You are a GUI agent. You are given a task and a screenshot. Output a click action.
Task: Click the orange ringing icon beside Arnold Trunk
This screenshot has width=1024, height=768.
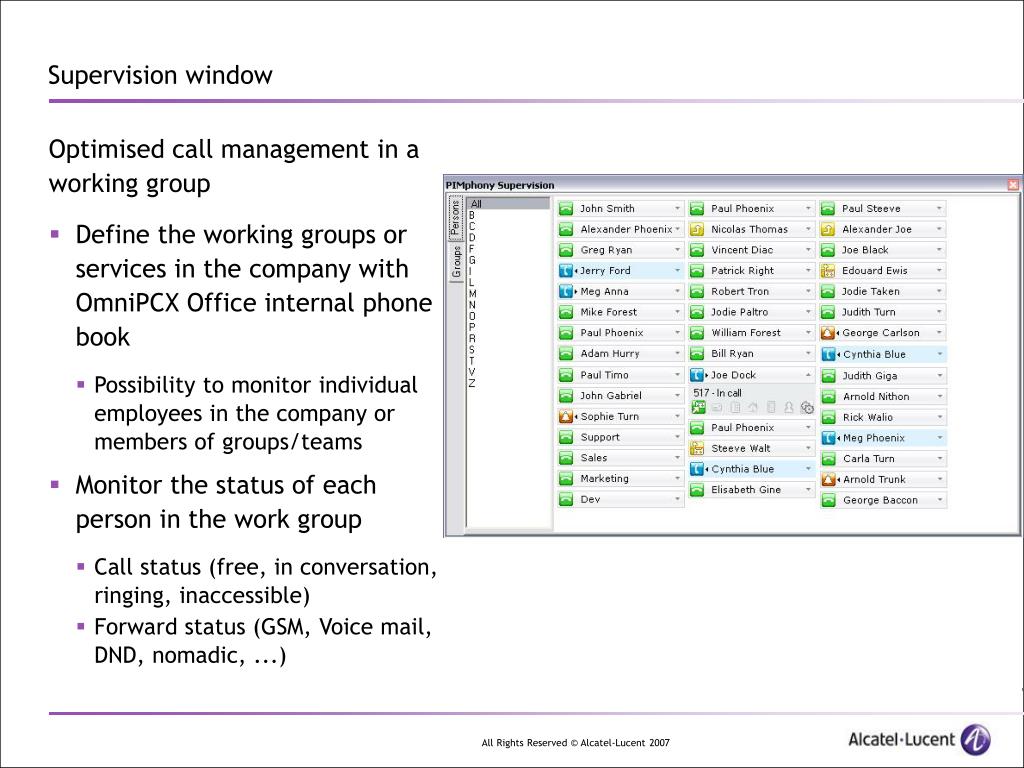pos(828,480)
